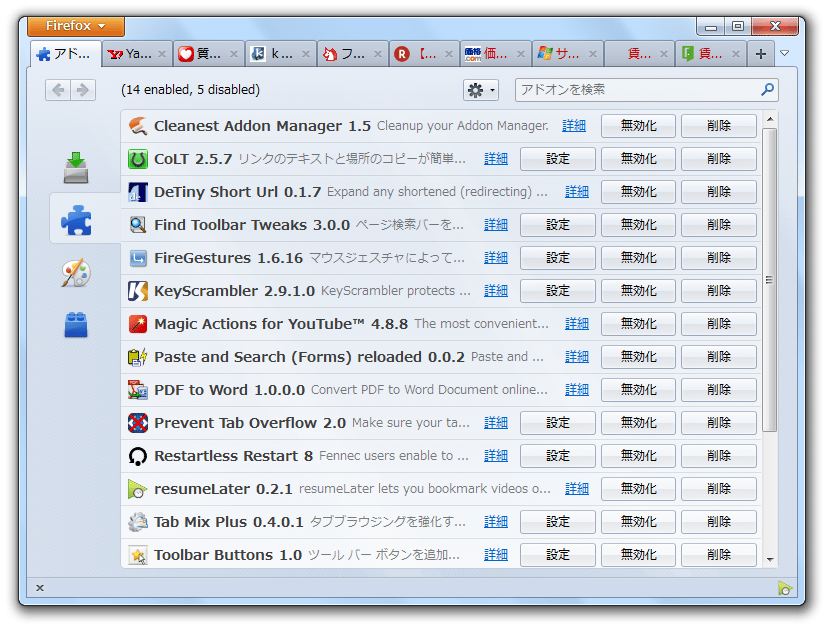The height and width of the screenshot is (626, 827).
Task: Switch to the tab with the red R icon
Action: pyautogui.click(x=424, y=54)
